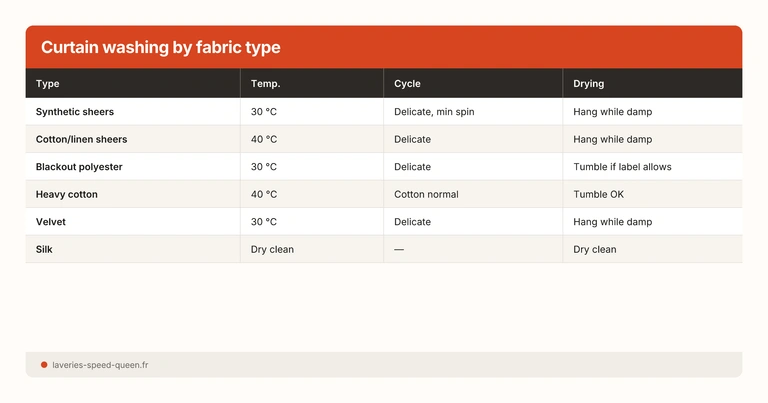Click the 30 °C cell for Velvet
768x403 pixels.
point(264,222)
